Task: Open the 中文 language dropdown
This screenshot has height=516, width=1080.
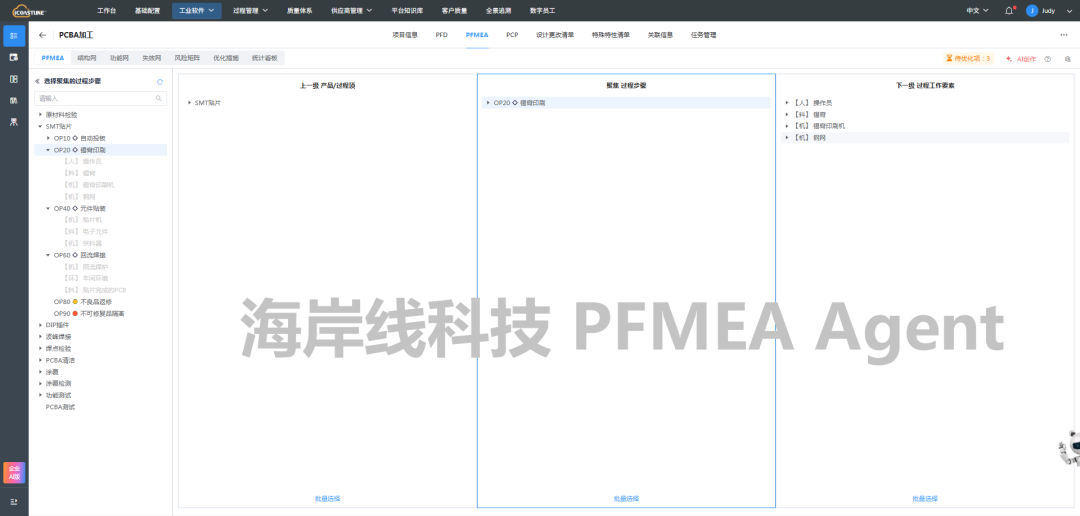Action: 977,10
